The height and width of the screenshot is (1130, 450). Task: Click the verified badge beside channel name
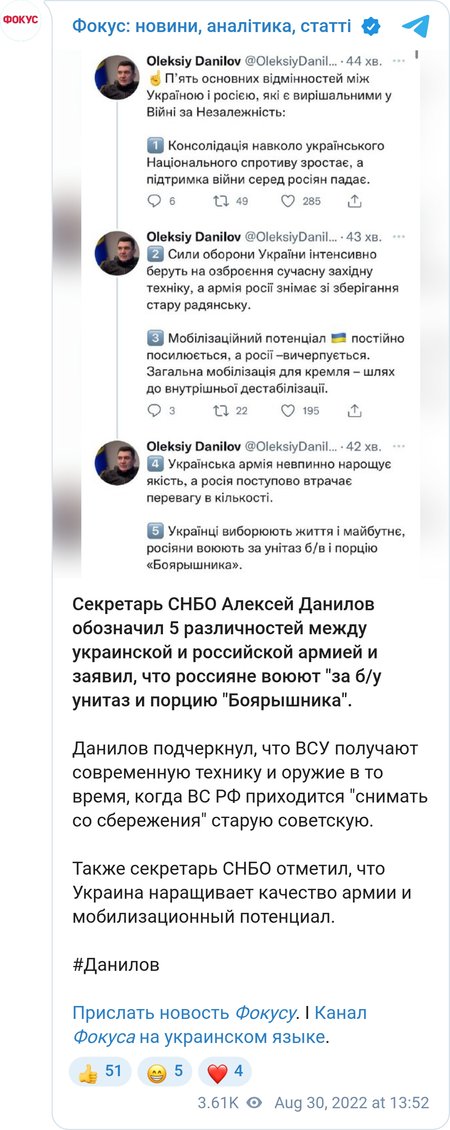pos(371,27)
